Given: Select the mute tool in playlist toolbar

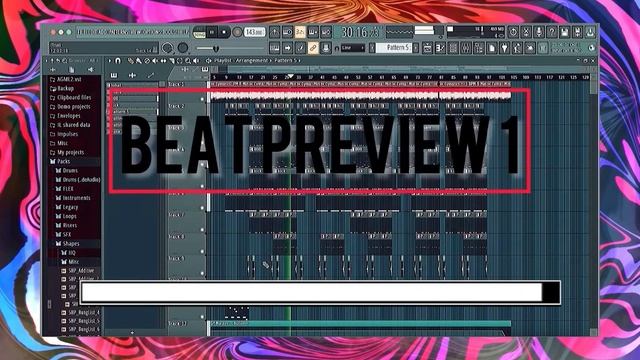Looking at the screenshot, I should coord(155,61).
